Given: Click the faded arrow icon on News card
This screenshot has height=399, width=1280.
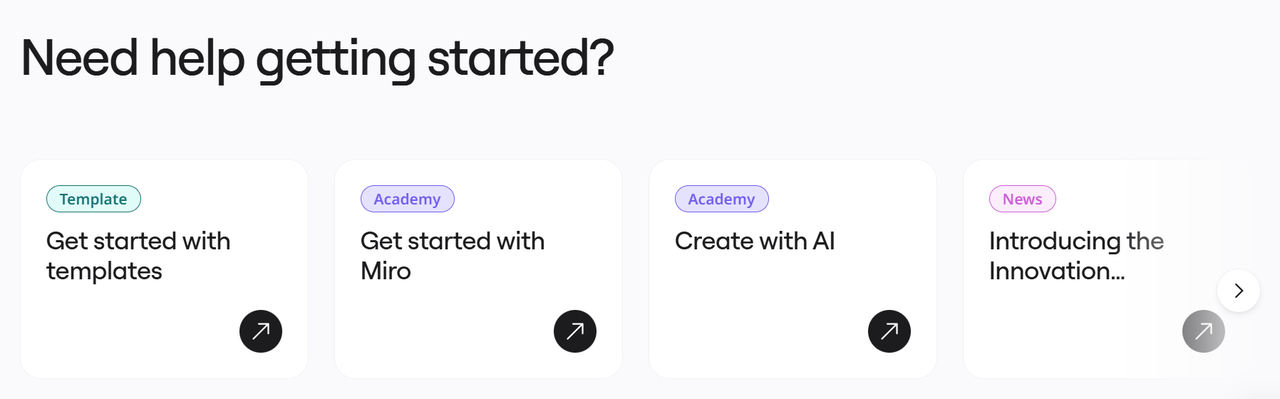Looking at the screenshot, I should (1203, 331).
